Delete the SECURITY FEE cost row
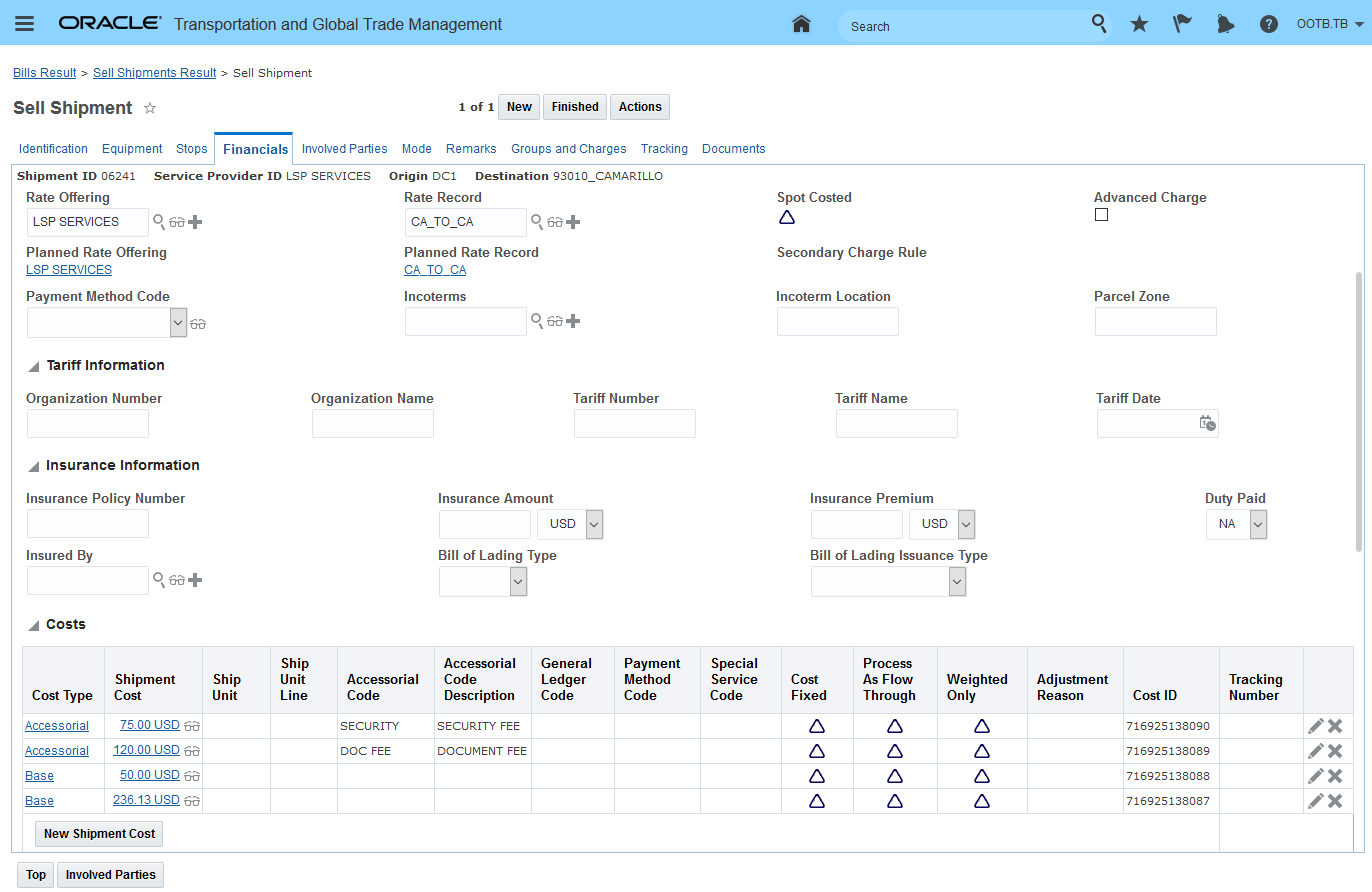The height and width of the screenshot is (892, 1372). [1334, 726]
